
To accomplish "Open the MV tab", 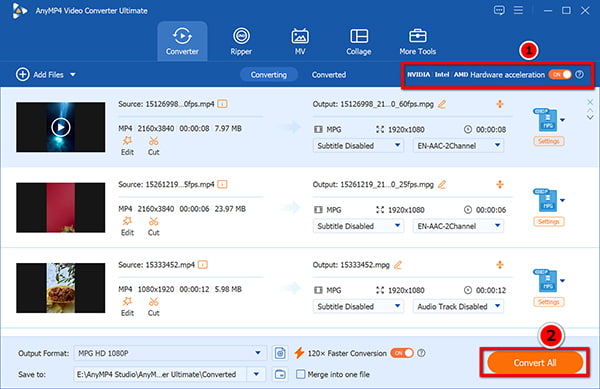I will click(300, 41).
